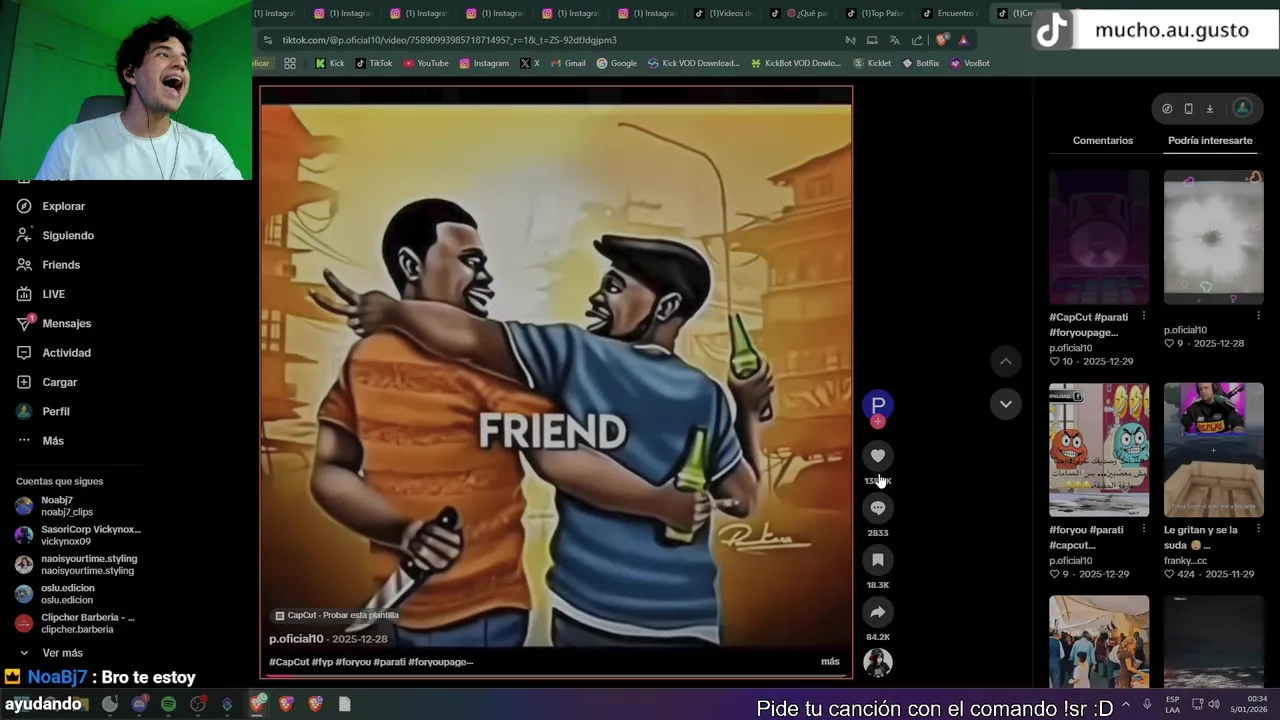Image resolution: width=1280 pixels, height=720 pixels.
Task: Open Friends section in sidebar
Action: click(x=48, y=265)
